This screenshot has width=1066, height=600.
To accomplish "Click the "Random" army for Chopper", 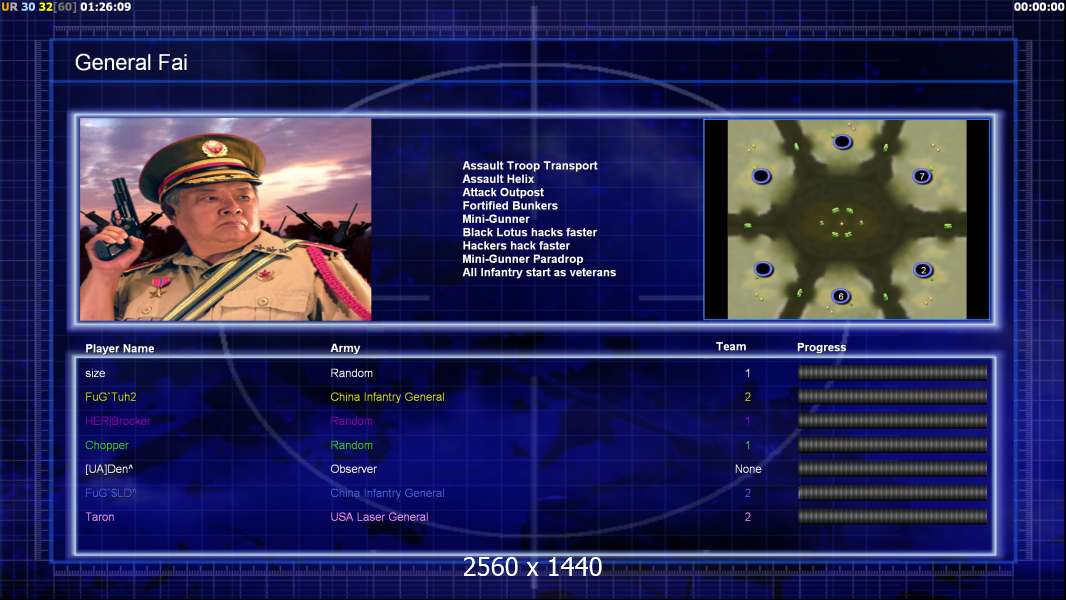I will tap(351, 445).
